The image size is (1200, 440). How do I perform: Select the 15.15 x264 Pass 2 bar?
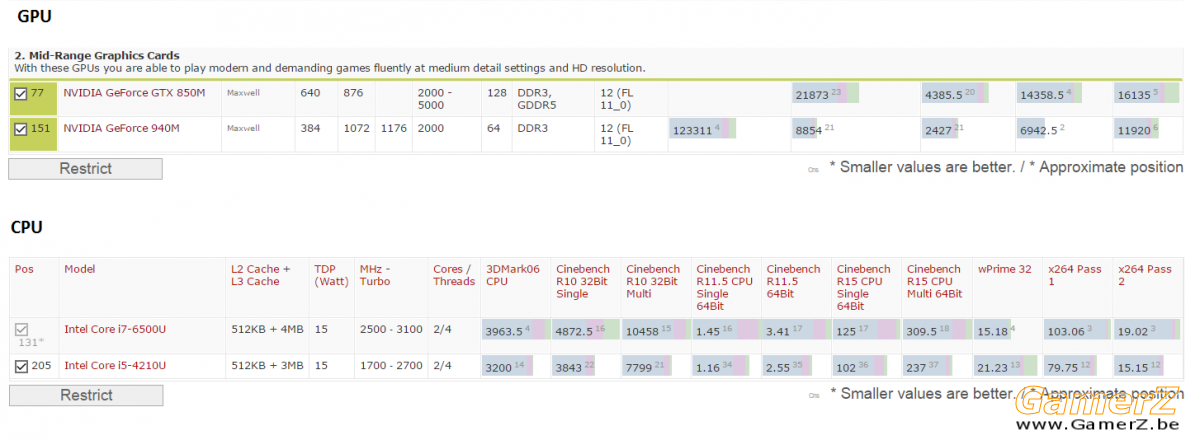click(1139, 366)
